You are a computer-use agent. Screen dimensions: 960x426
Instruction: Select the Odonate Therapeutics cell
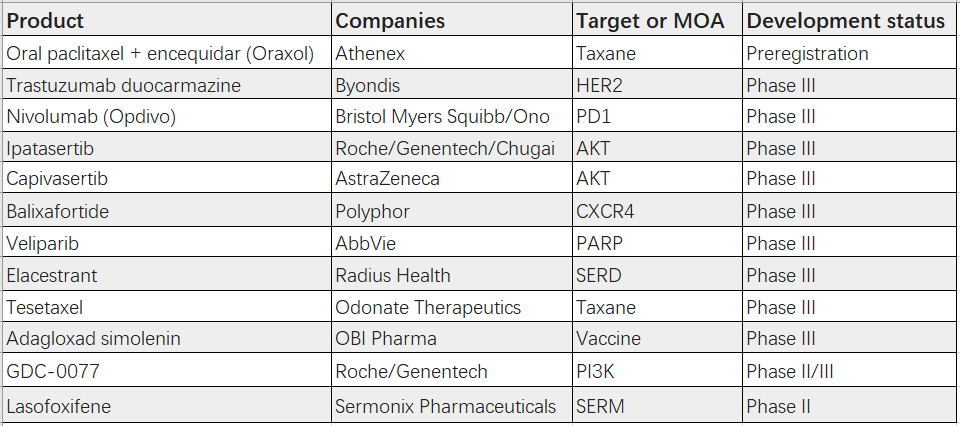pyautogui.click(x=428, y=308)
